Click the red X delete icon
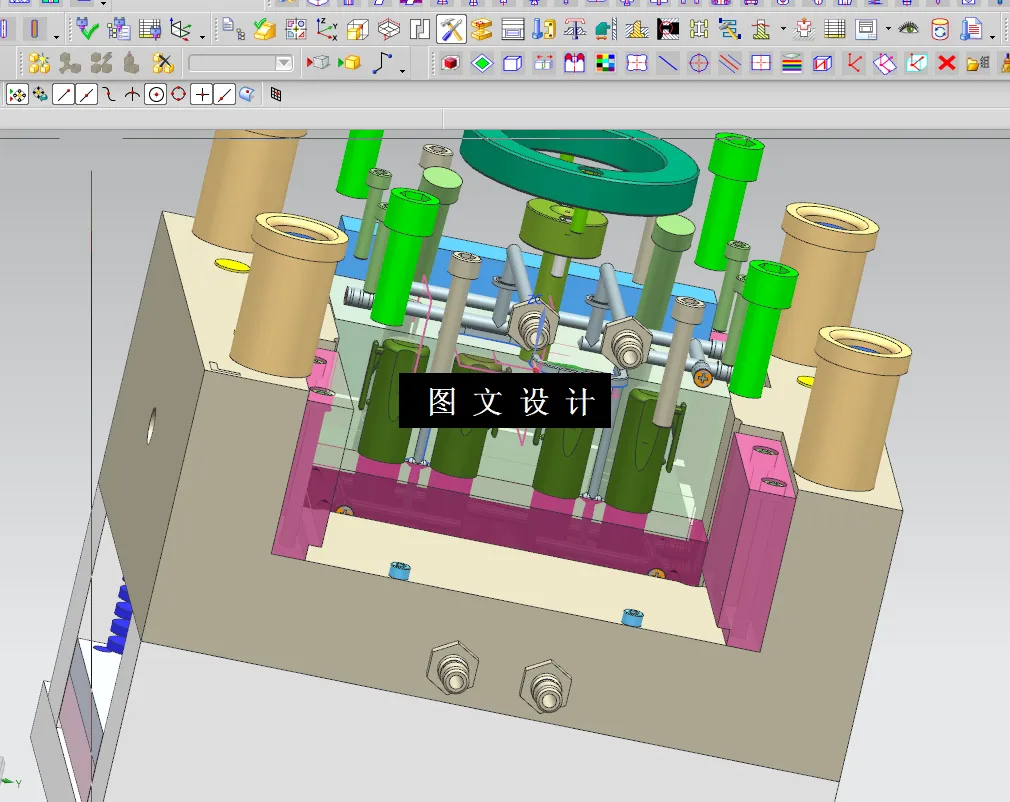Screen dimensions: 1010x802 click(x=945, y=63)
